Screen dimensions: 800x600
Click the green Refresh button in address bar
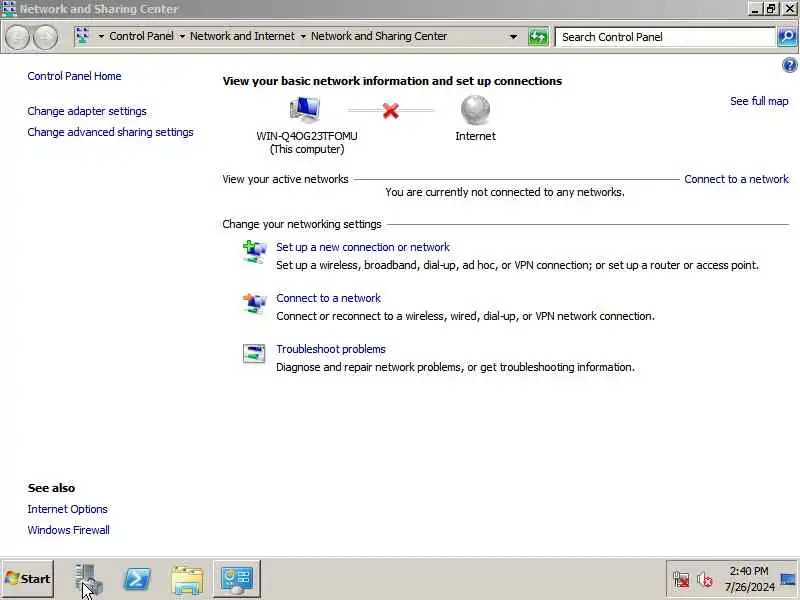click(x=538, y=37)
